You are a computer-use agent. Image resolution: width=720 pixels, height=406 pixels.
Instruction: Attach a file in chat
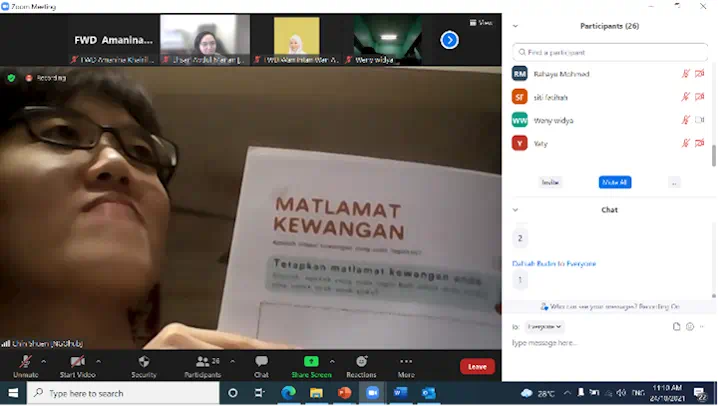pos(676,327)
